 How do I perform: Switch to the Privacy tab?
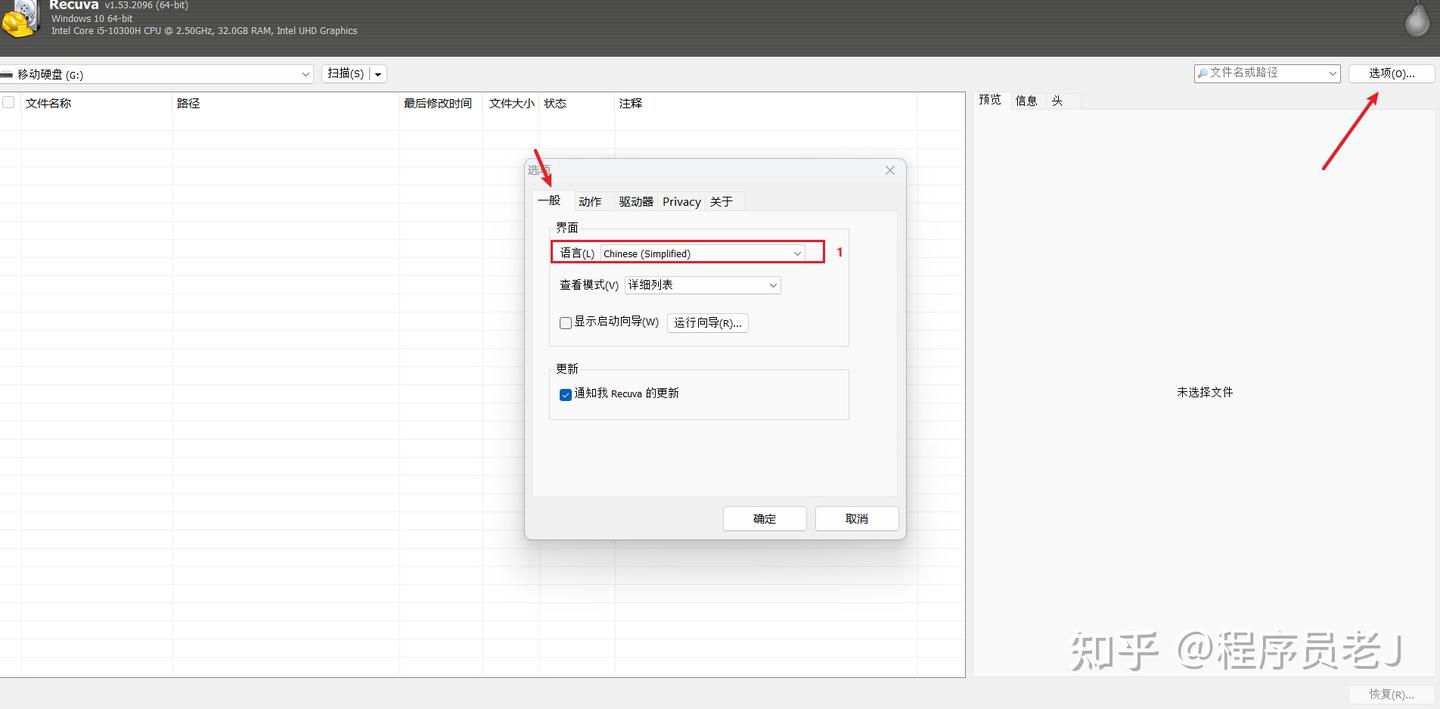pyautogui.click(x=681, y=201)
